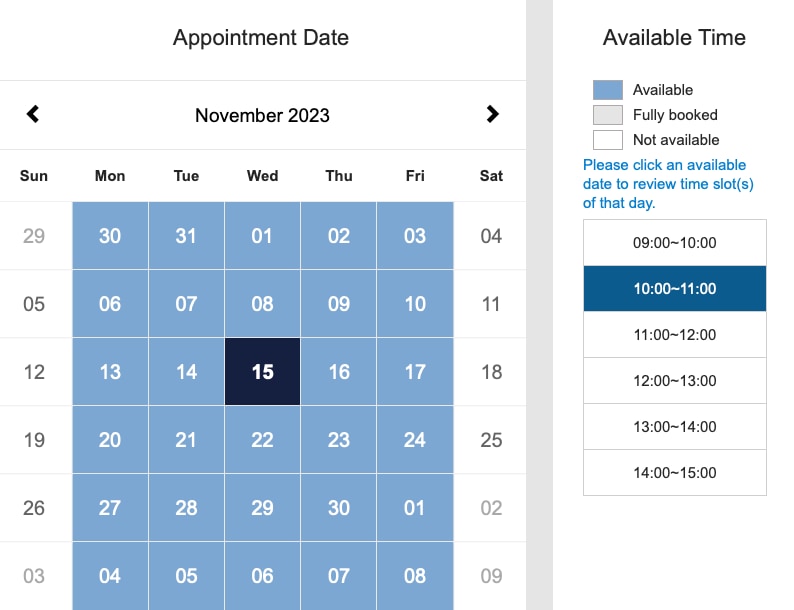
Task: Choose the 13:00~14:00 time slot
Action: [x=674, y=427]
